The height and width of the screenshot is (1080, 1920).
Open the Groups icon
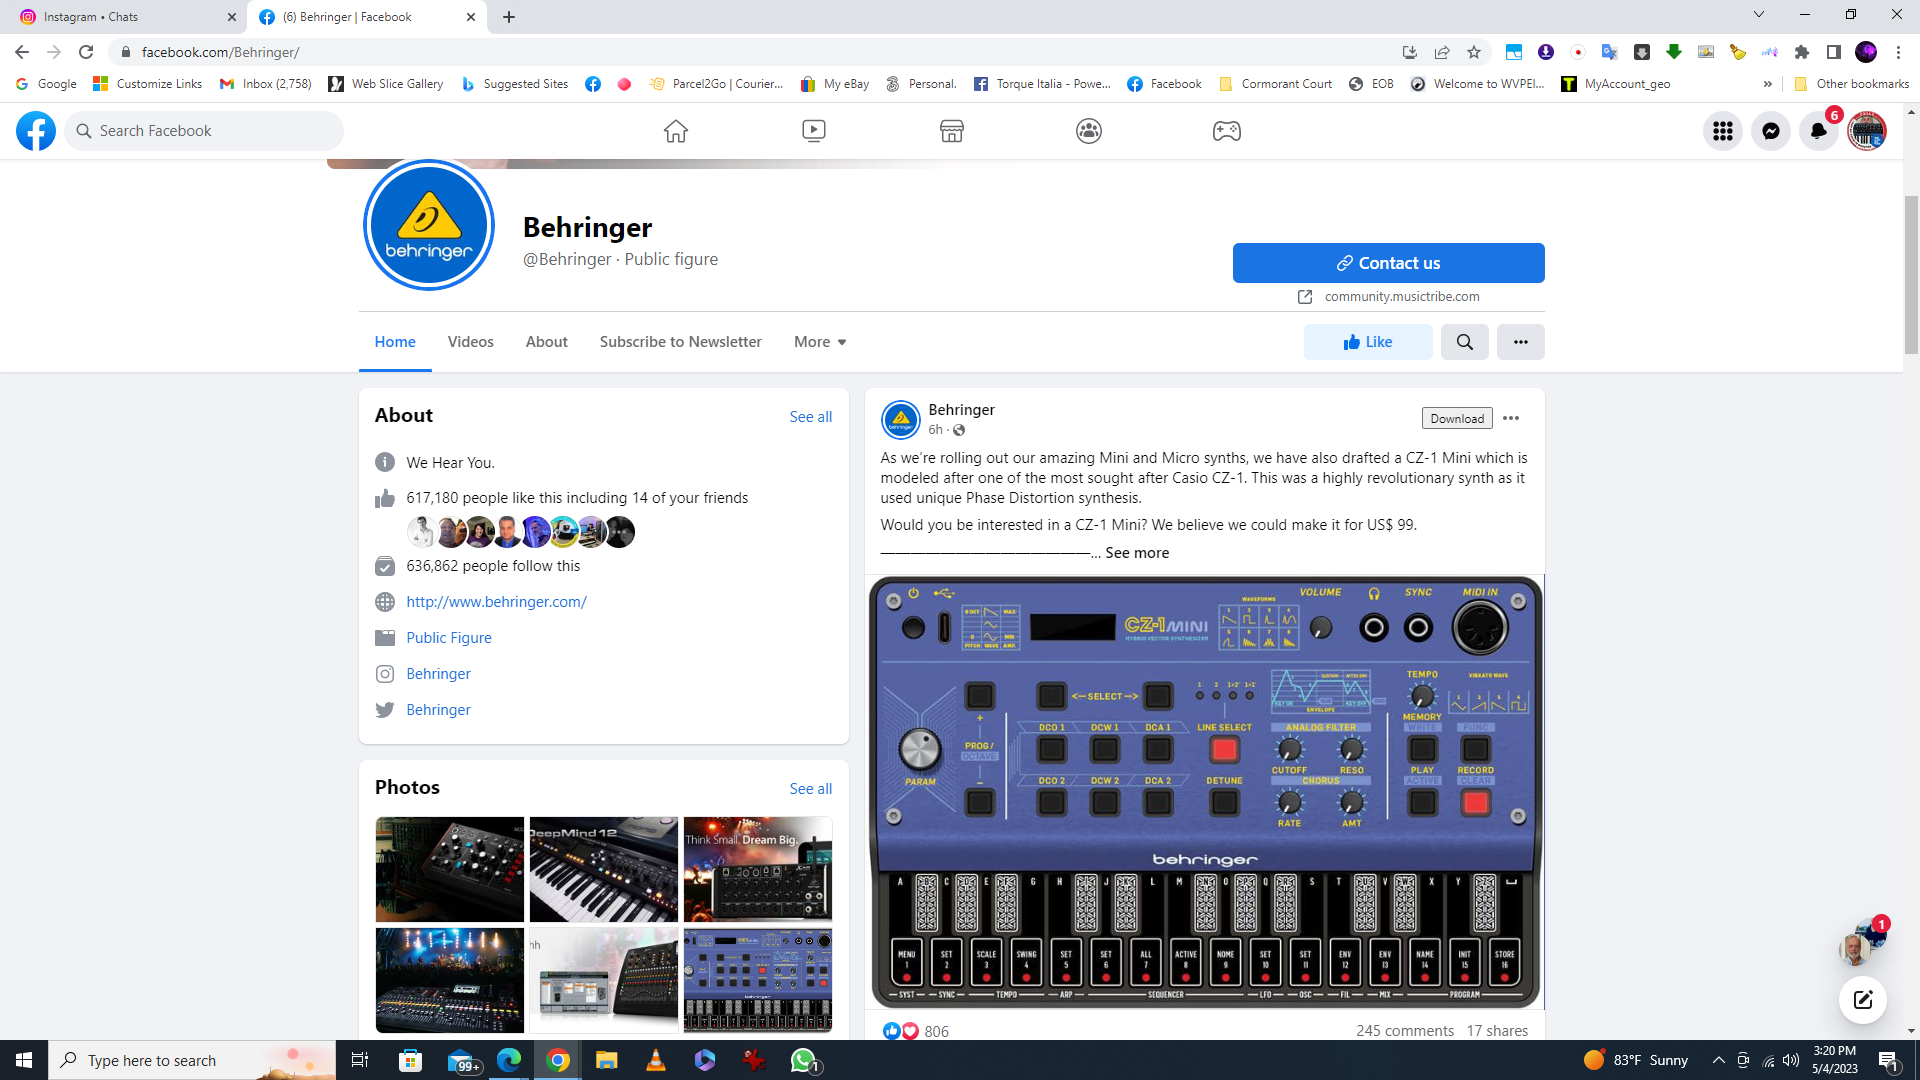(1089, 131)
